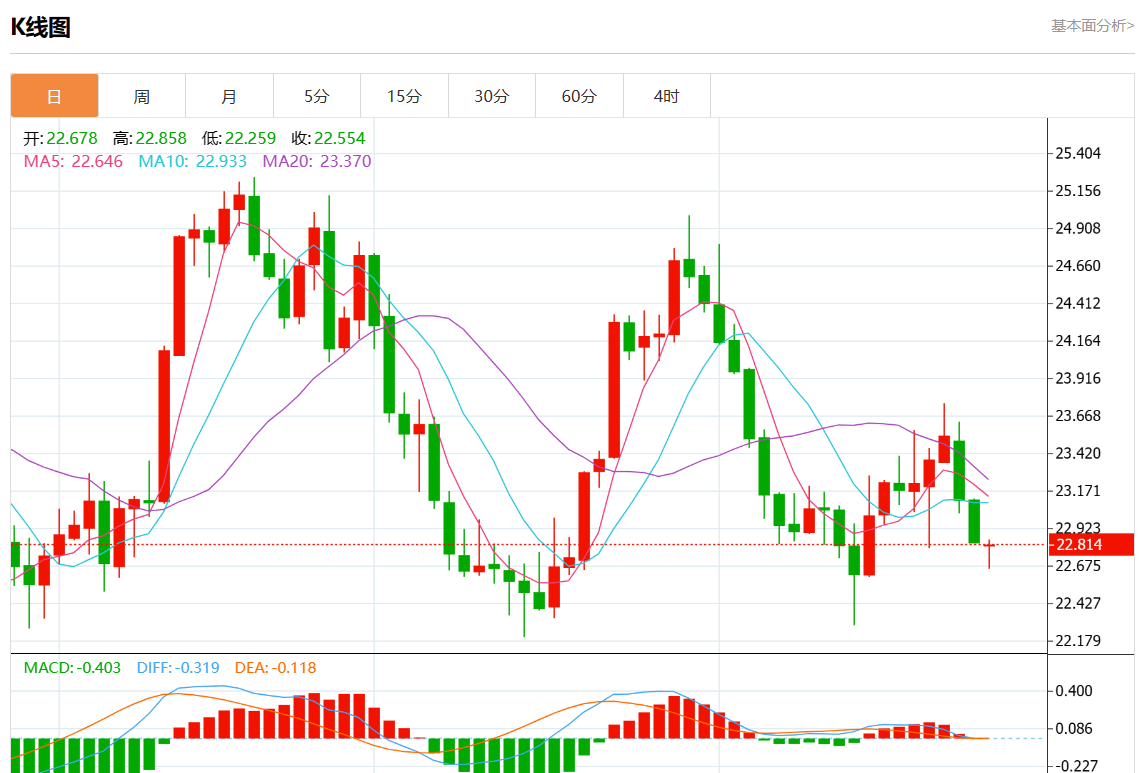Click the 23.171 price axis label
This screenshot has width=1148, height=773.
point(1078,490)
